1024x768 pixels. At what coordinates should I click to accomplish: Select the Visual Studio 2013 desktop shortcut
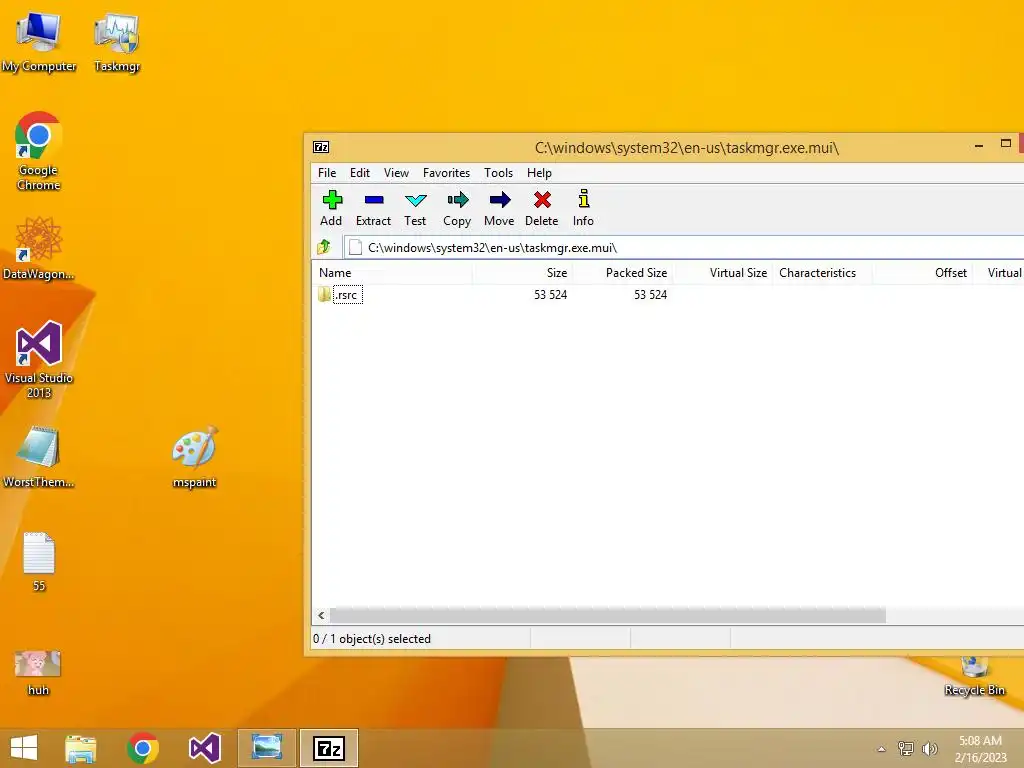[39, 360]
